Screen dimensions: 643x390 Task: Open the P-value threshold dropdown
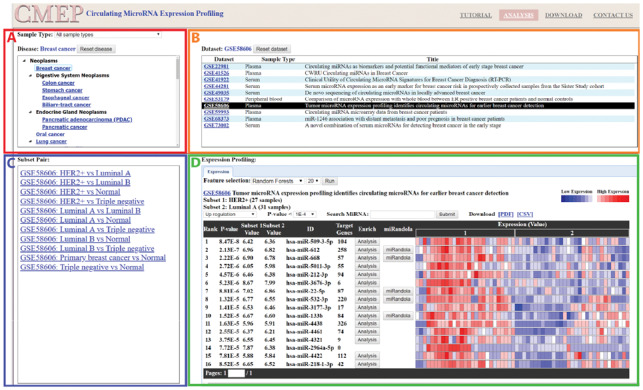[305, 214]
